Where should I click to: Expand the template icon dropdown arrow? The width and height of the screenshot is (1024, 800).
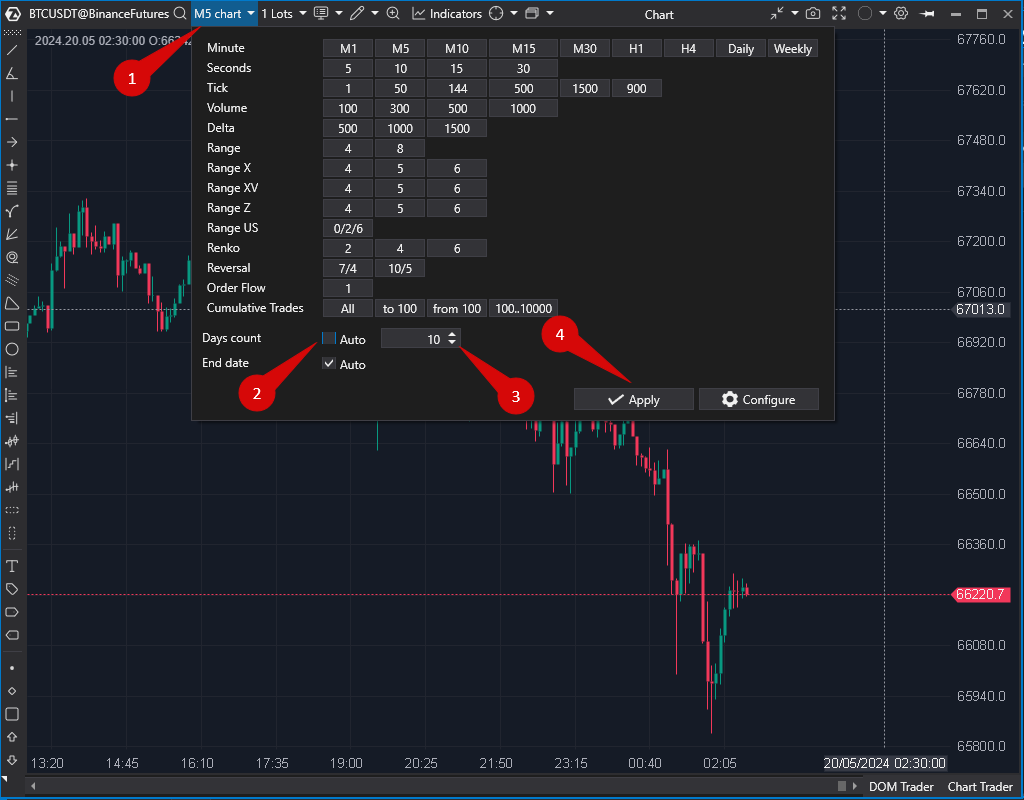(x=339, y=13)
